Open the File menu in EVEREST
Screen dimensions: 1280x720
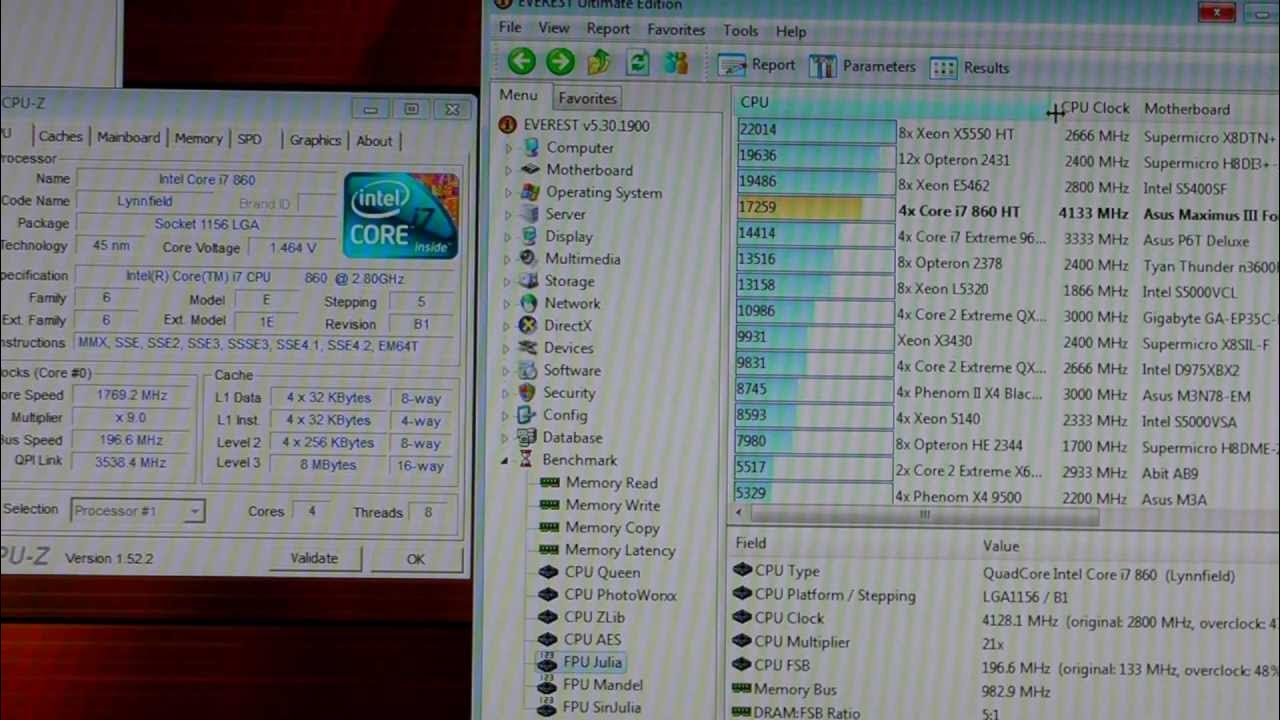510,28
